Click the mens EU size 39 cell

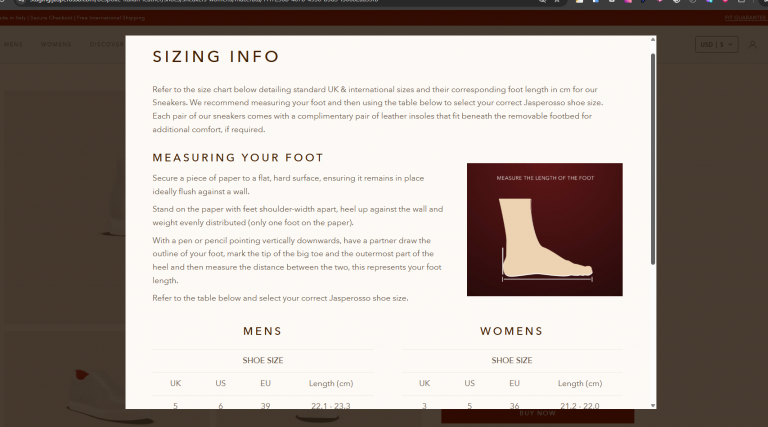tap(265, 405)
